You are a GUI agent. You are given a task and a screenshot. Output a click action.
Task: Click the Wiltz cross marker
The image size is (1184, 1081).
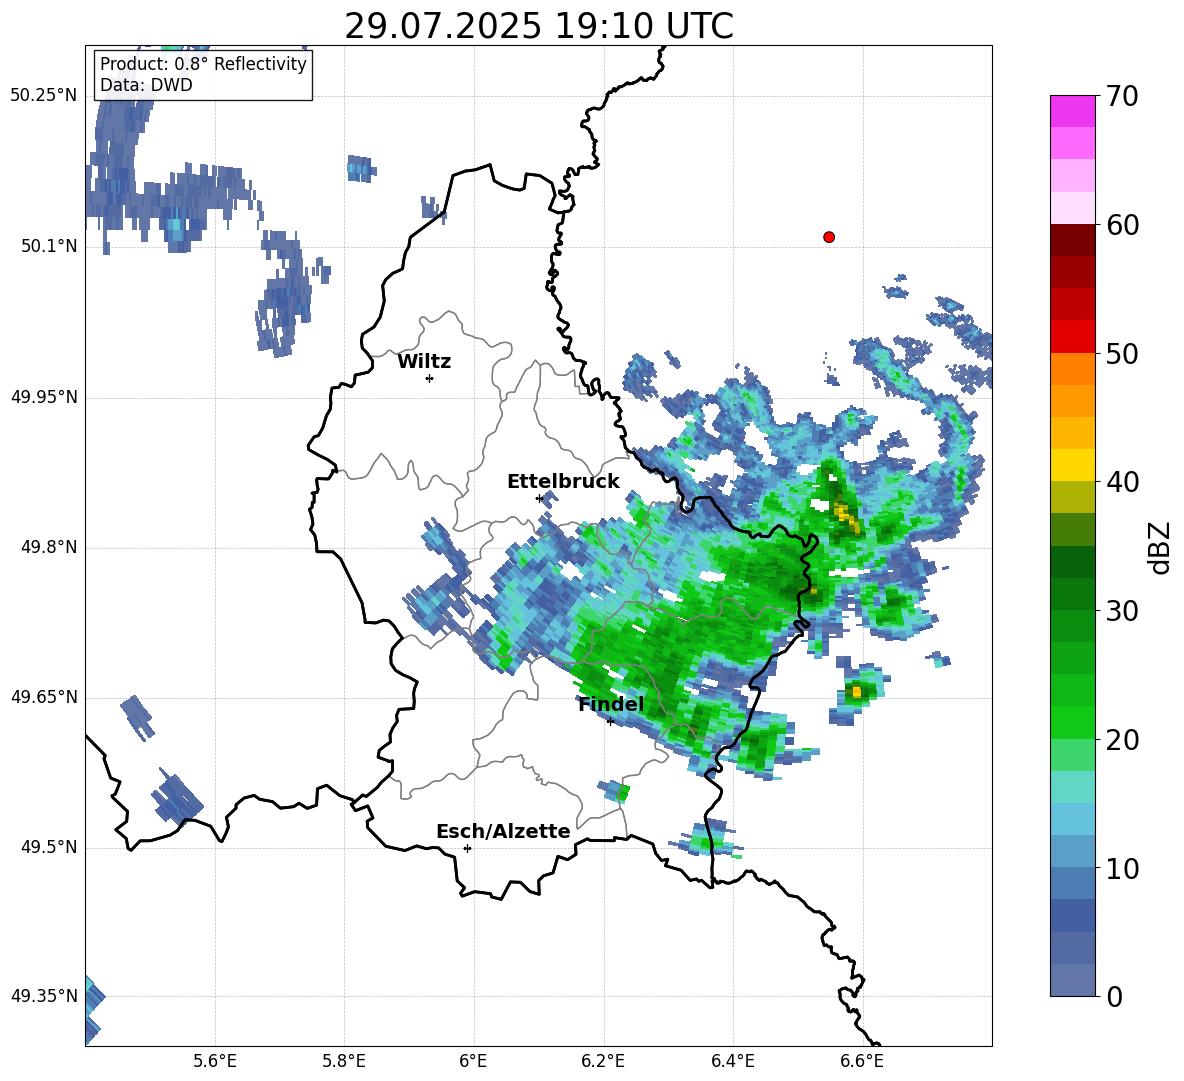430,378
